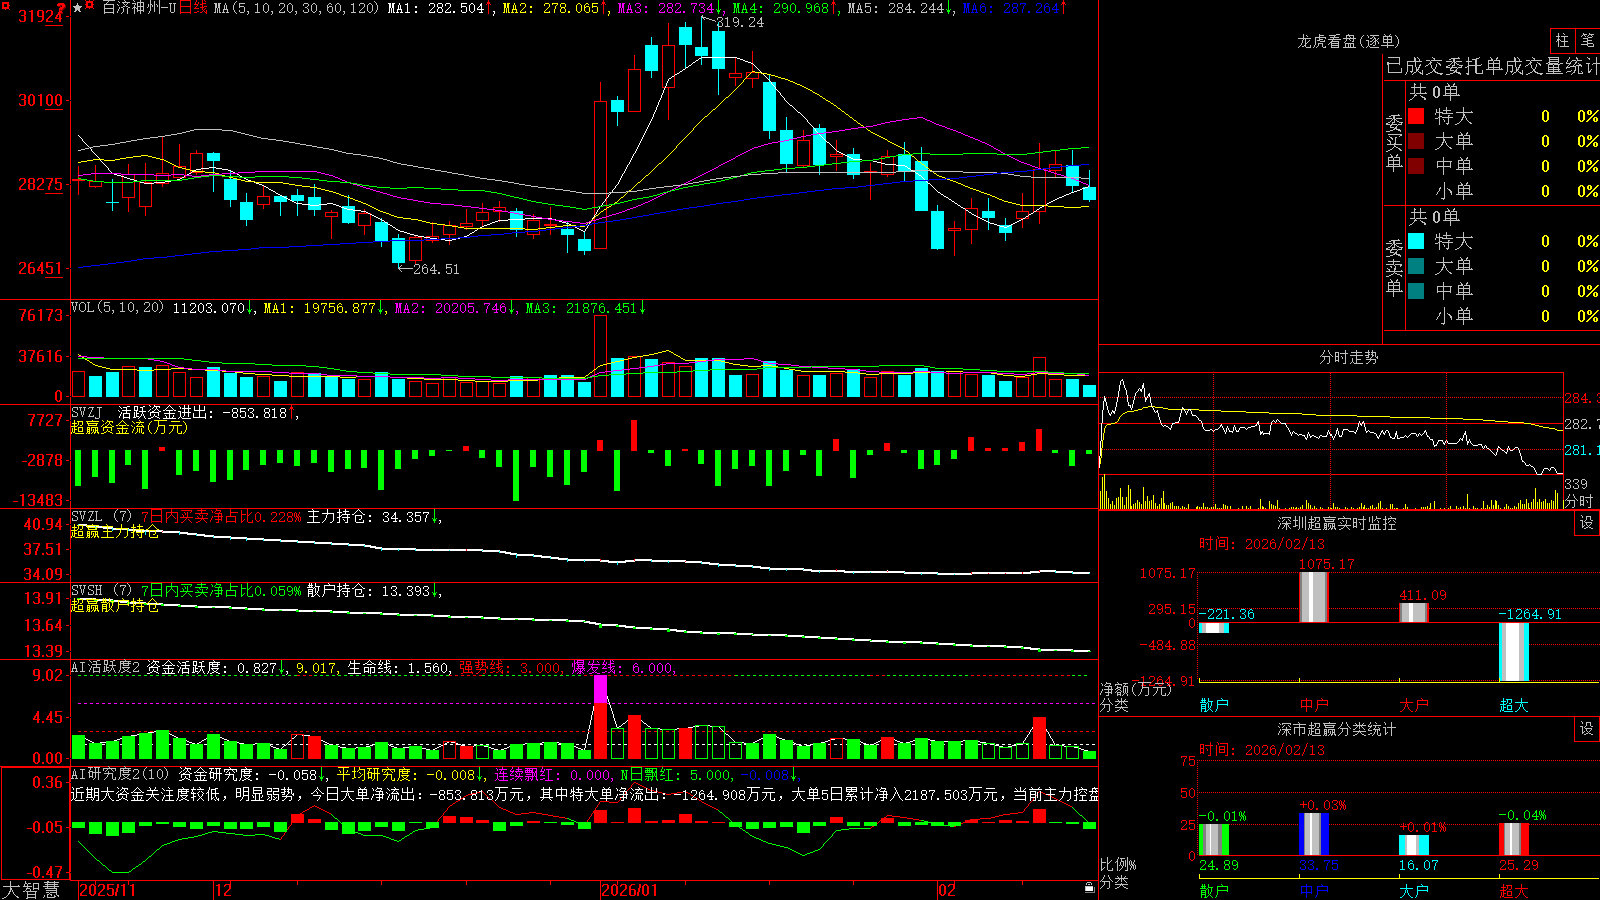Select the SVSH (7) indicator label
This screenshot has height=900, width=1600.
pyautogui.click(x=102, y=591)
